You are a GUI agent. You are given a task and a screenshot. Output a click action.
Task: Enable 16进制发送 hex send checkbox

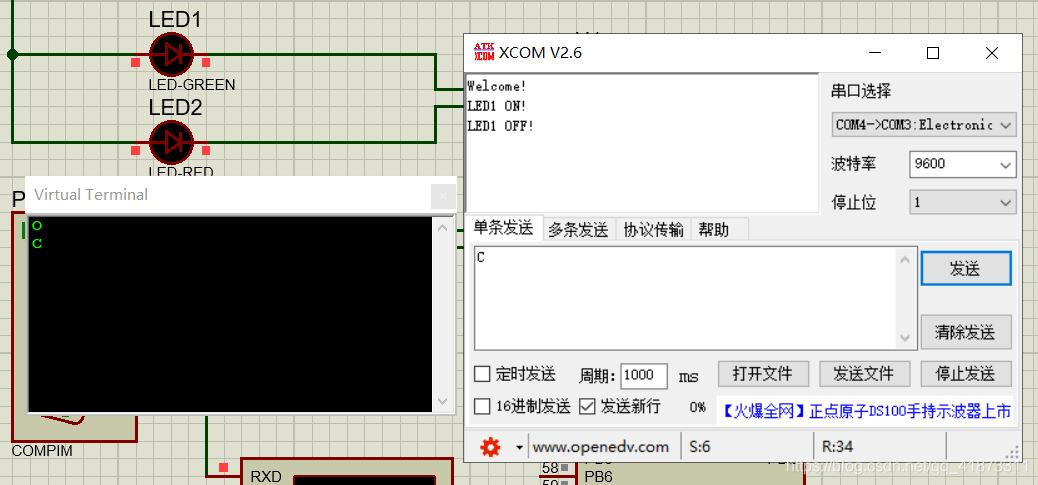483,406
